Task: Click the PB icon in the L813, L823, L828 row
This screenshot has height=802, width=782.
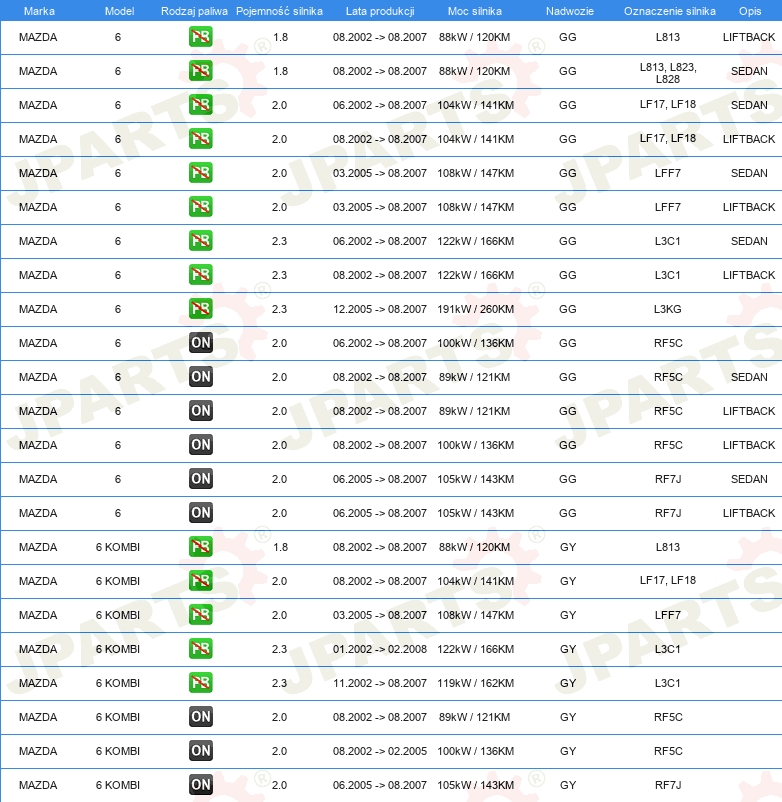Action: pyautogui.click(x=200, y=71)
